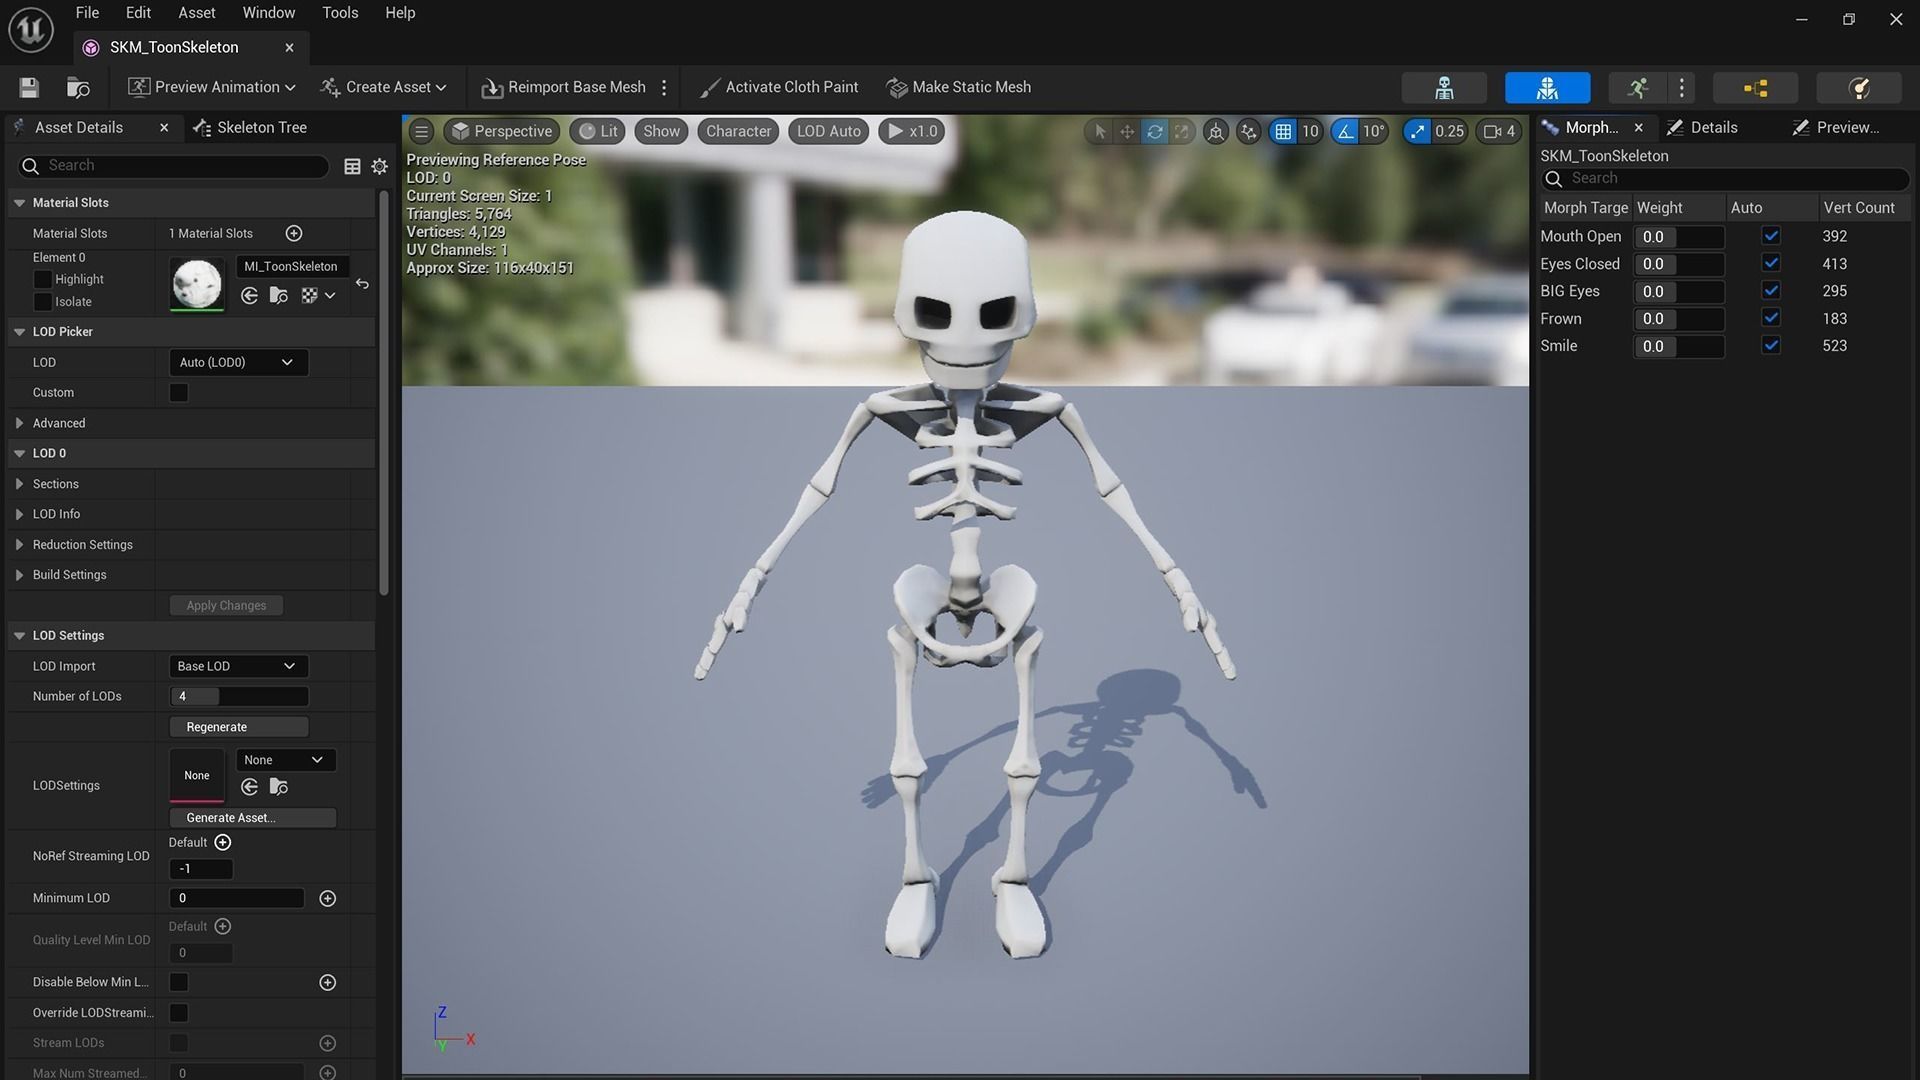1920x1080 pixels.
Task: Open Asset Details settings gear
Action: pos(379,167)
